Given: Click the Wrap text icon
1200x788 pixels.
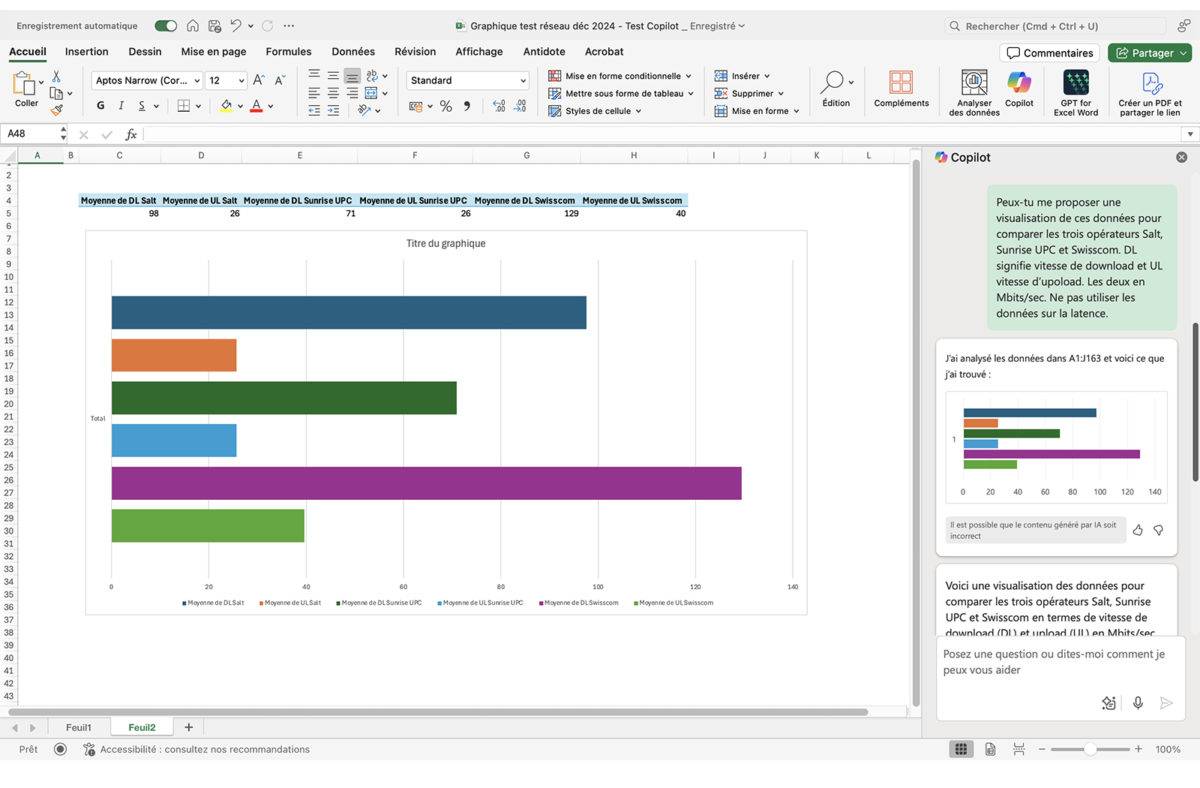Looking at the screenshot, I should [372, 76].
